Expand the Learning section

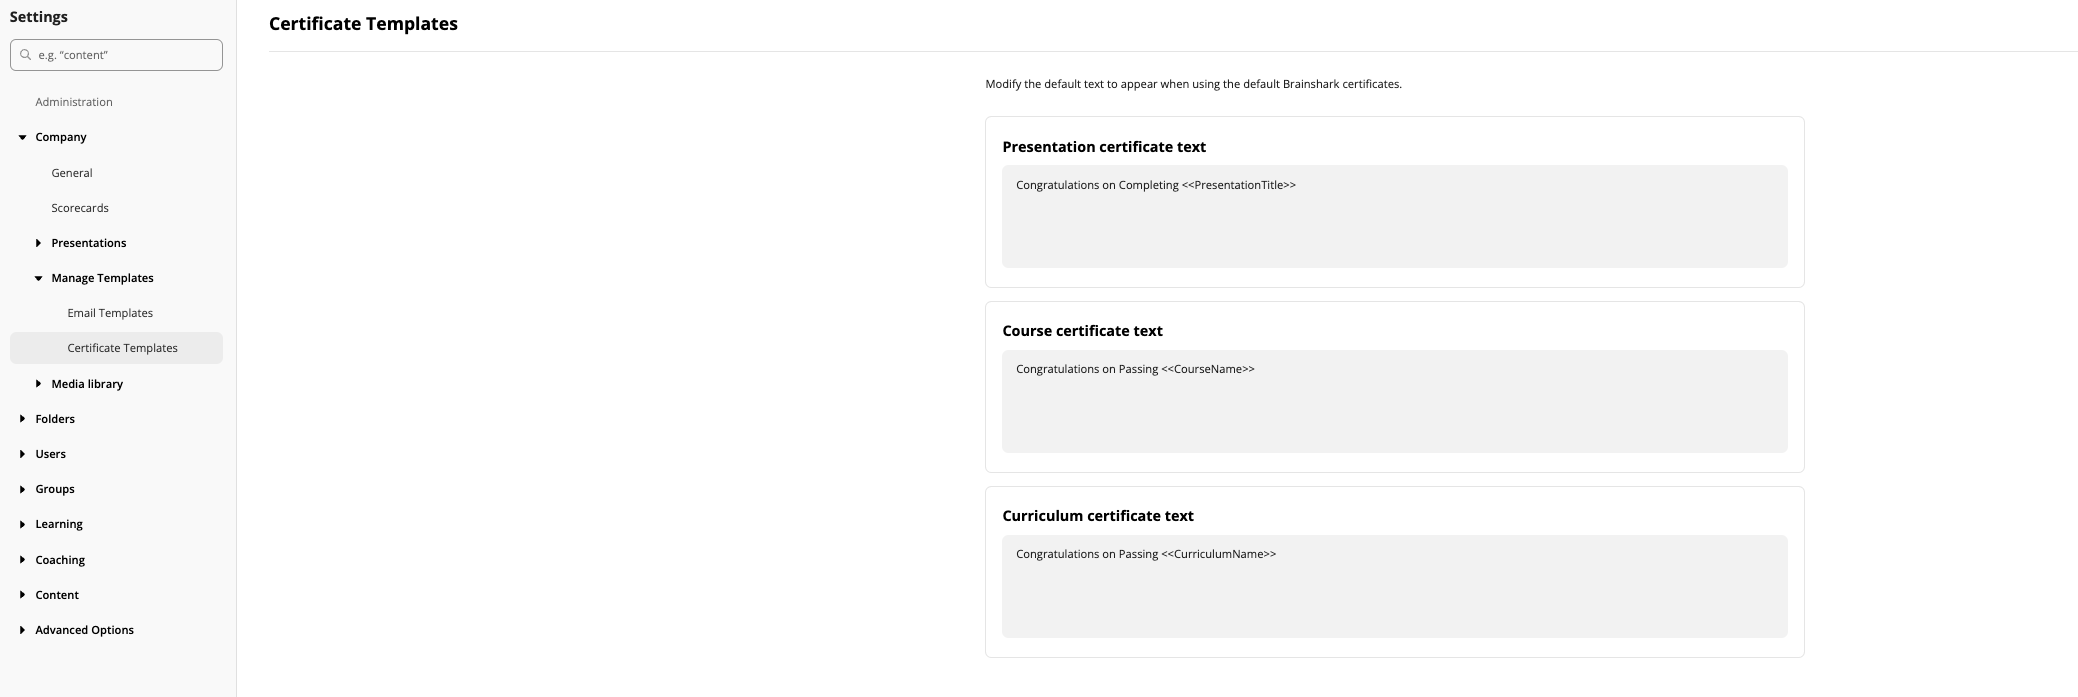pos(22,524)
